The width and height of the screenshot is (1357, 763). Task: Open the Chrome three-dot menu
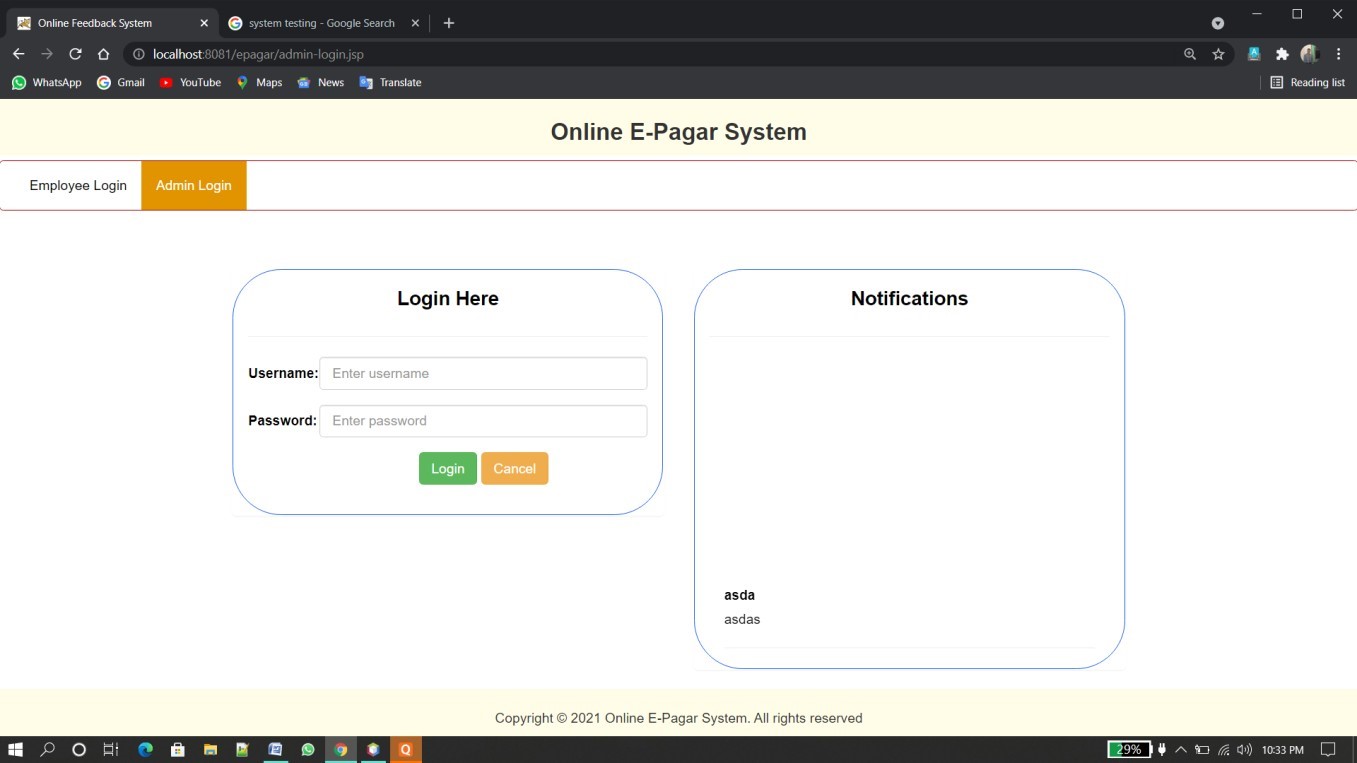coord(1338,54)
